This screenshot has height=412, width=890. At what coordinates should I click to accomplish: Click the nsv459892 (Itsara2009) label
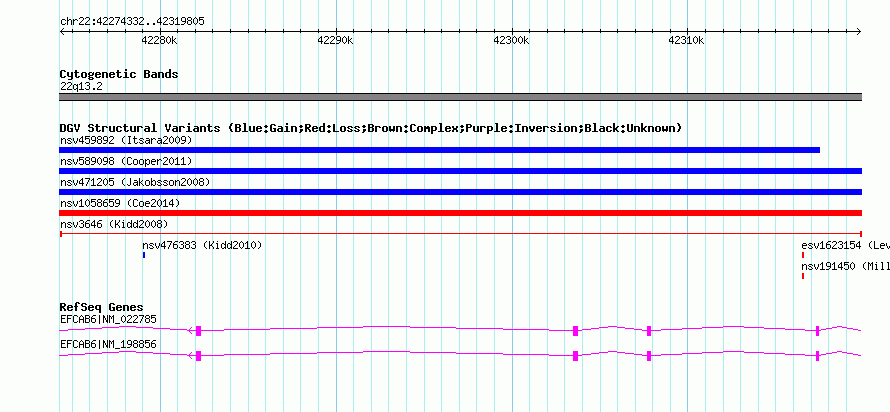[x=126, y=140]
